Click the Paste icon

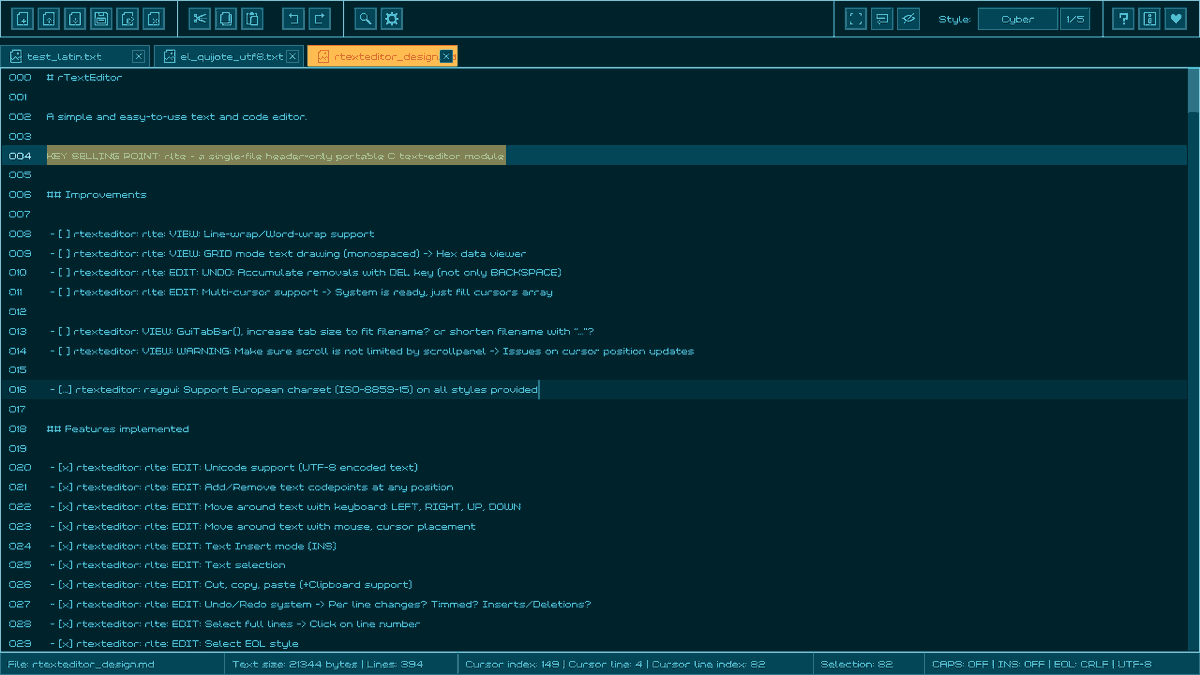(x=253, y=18)
